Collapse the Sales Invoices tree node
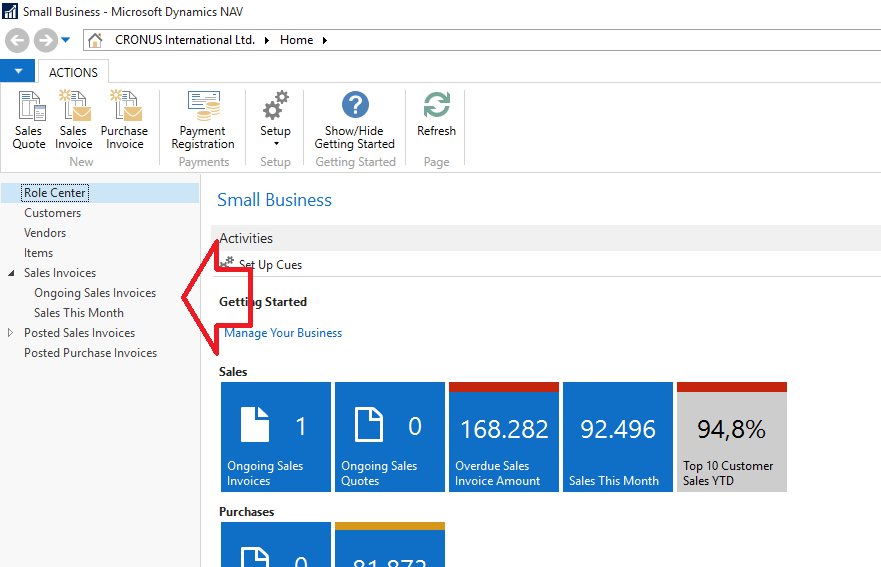Screen dimensions: 881x567 click(11, 273)
